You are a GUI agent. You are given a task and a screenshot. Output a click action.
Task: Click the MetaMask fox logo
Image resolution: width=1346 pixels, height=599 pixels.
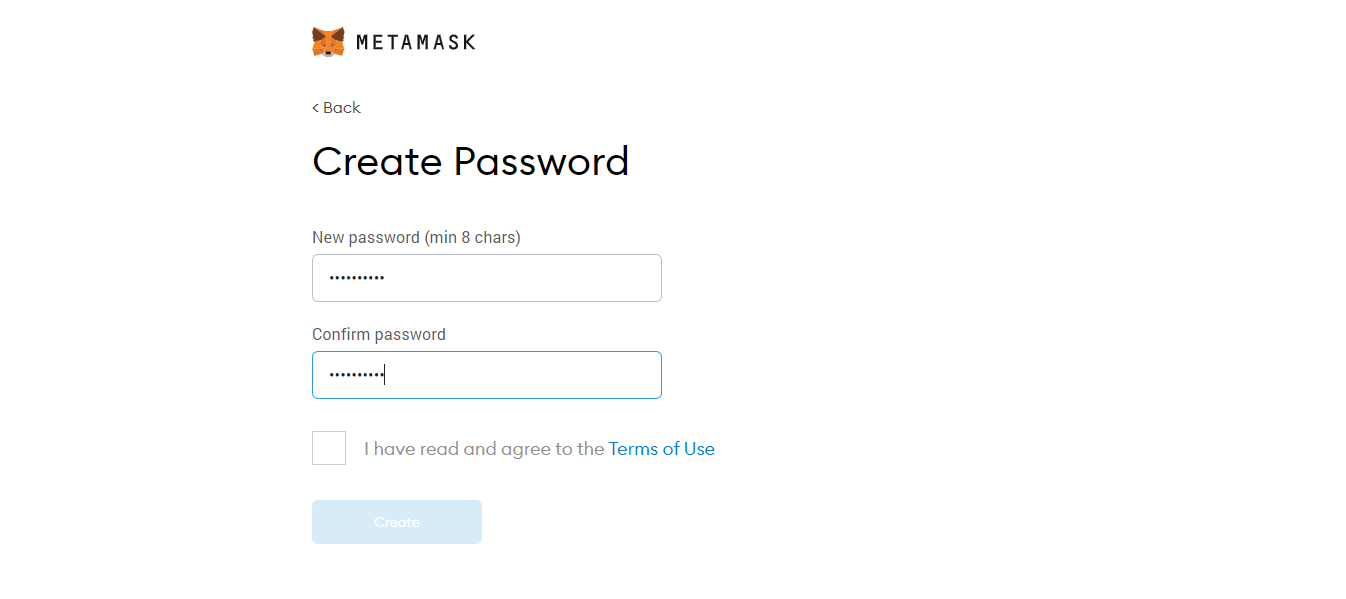[328, 42]
